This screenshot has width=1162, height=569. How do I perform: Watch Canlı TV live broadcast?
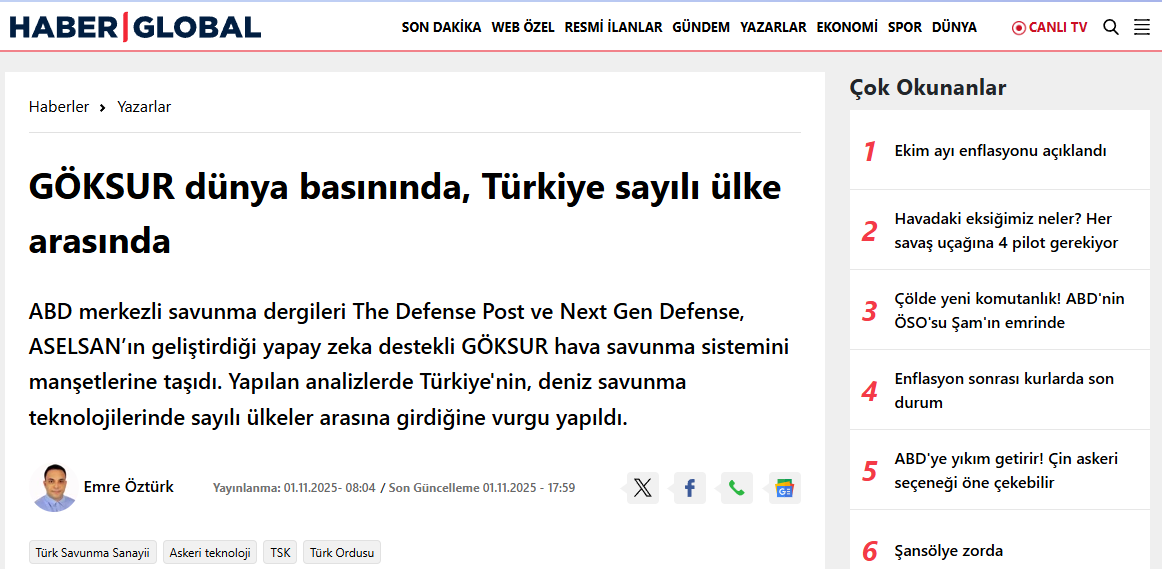pos(1049,28)
